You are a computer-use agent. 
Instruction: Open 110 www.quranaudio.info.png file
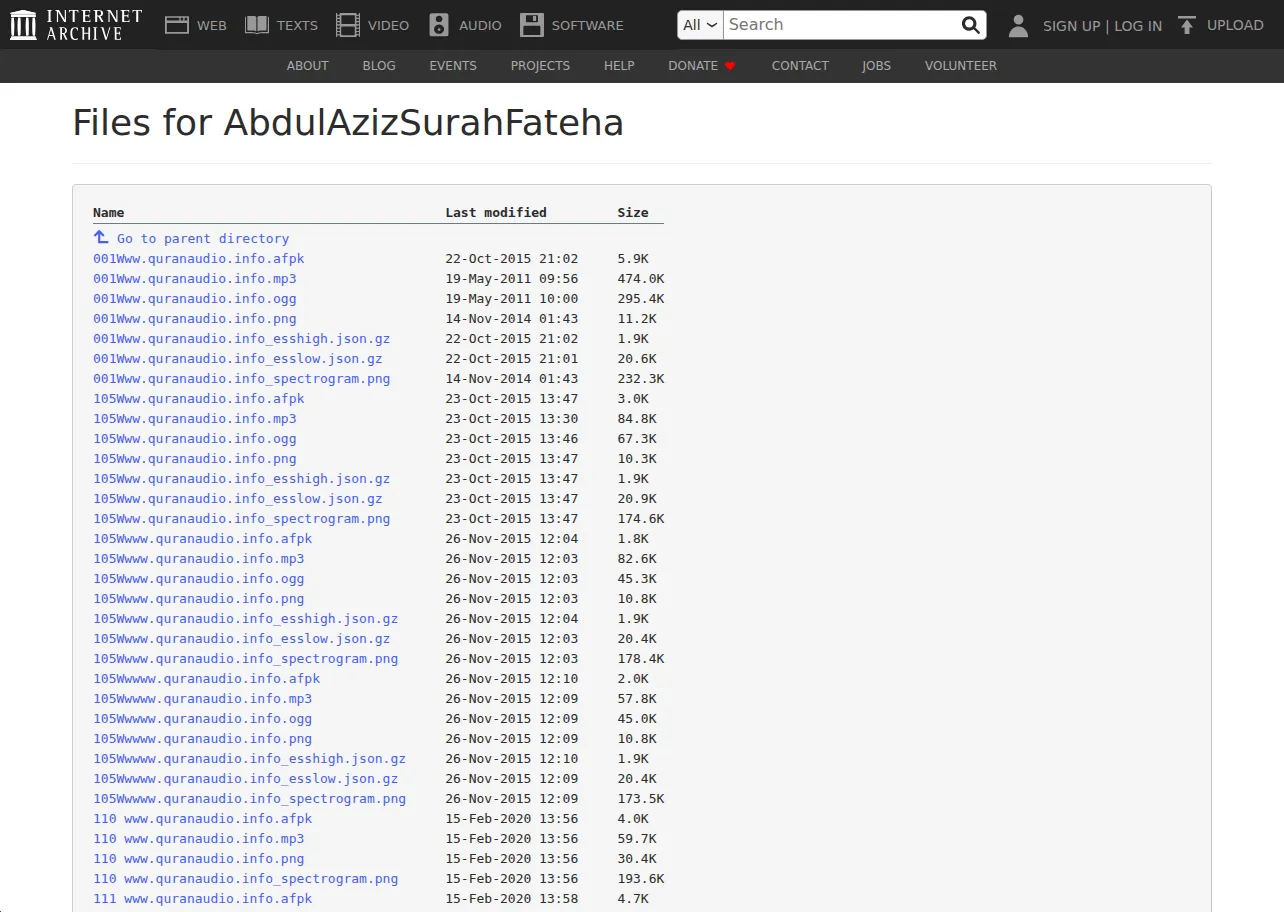coord(199,859)
